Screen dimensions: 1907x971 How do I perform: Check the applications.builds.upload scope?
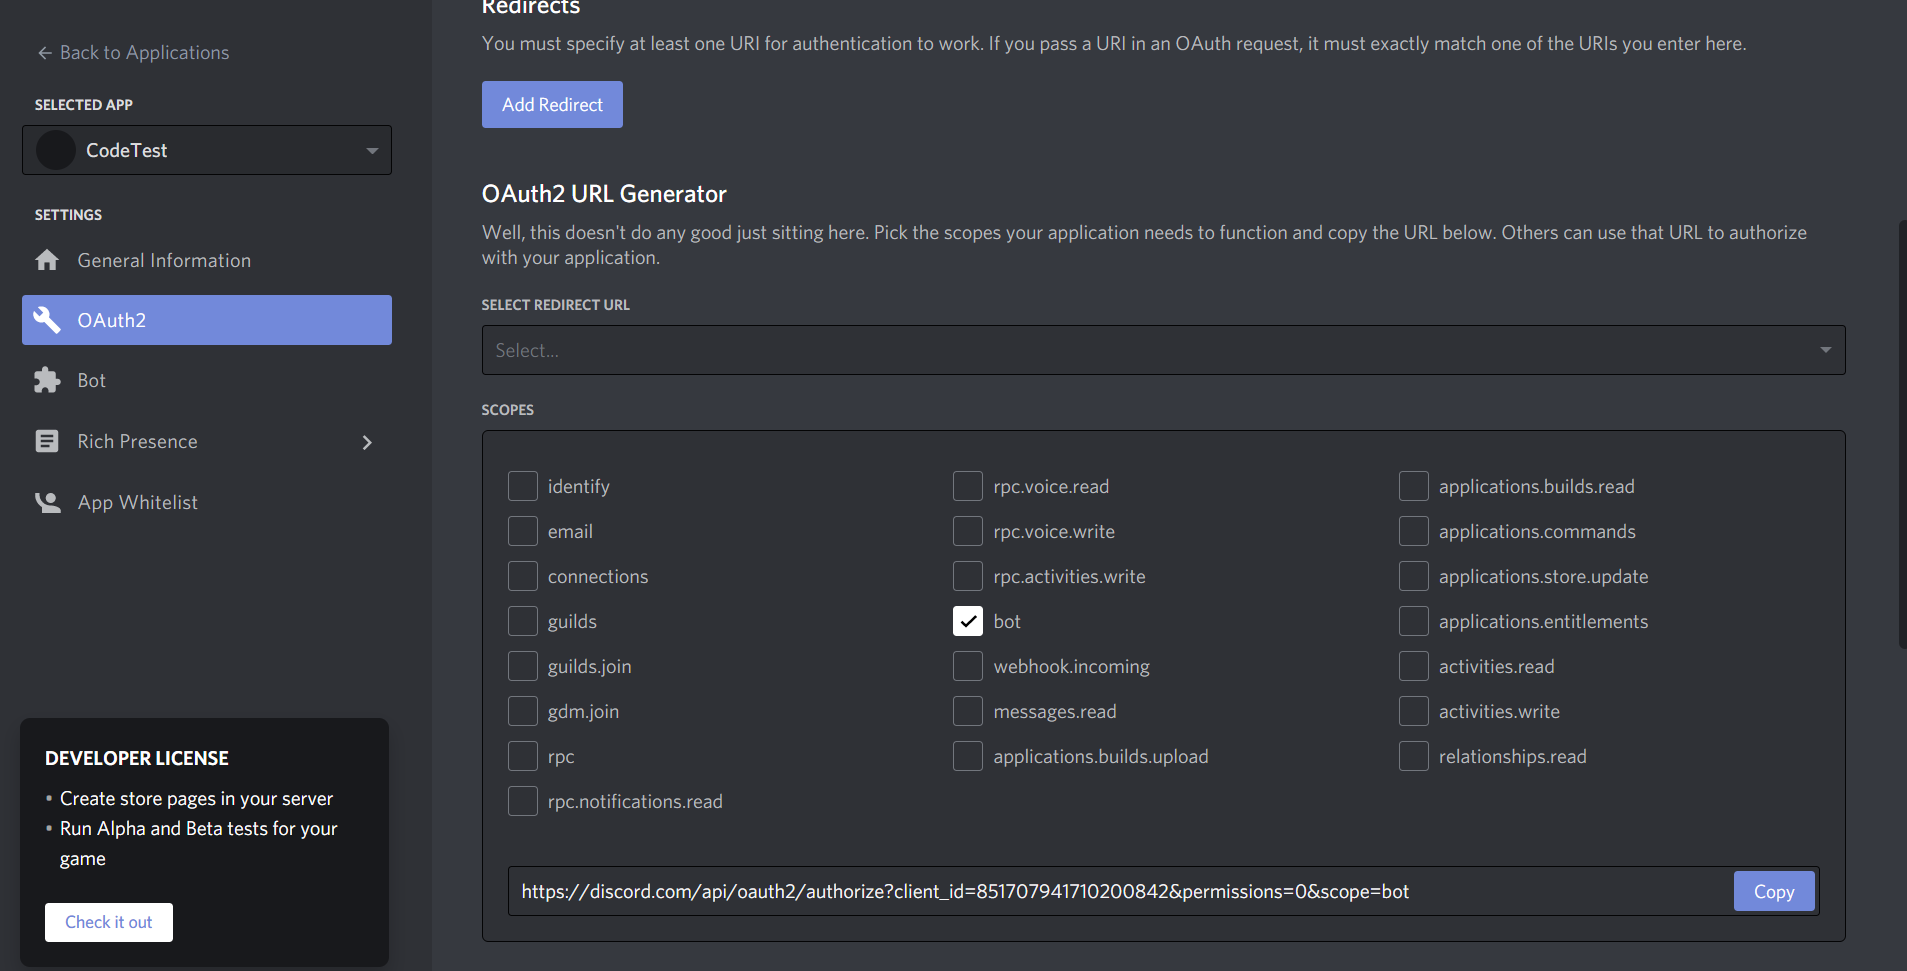[x=968, y=756]
